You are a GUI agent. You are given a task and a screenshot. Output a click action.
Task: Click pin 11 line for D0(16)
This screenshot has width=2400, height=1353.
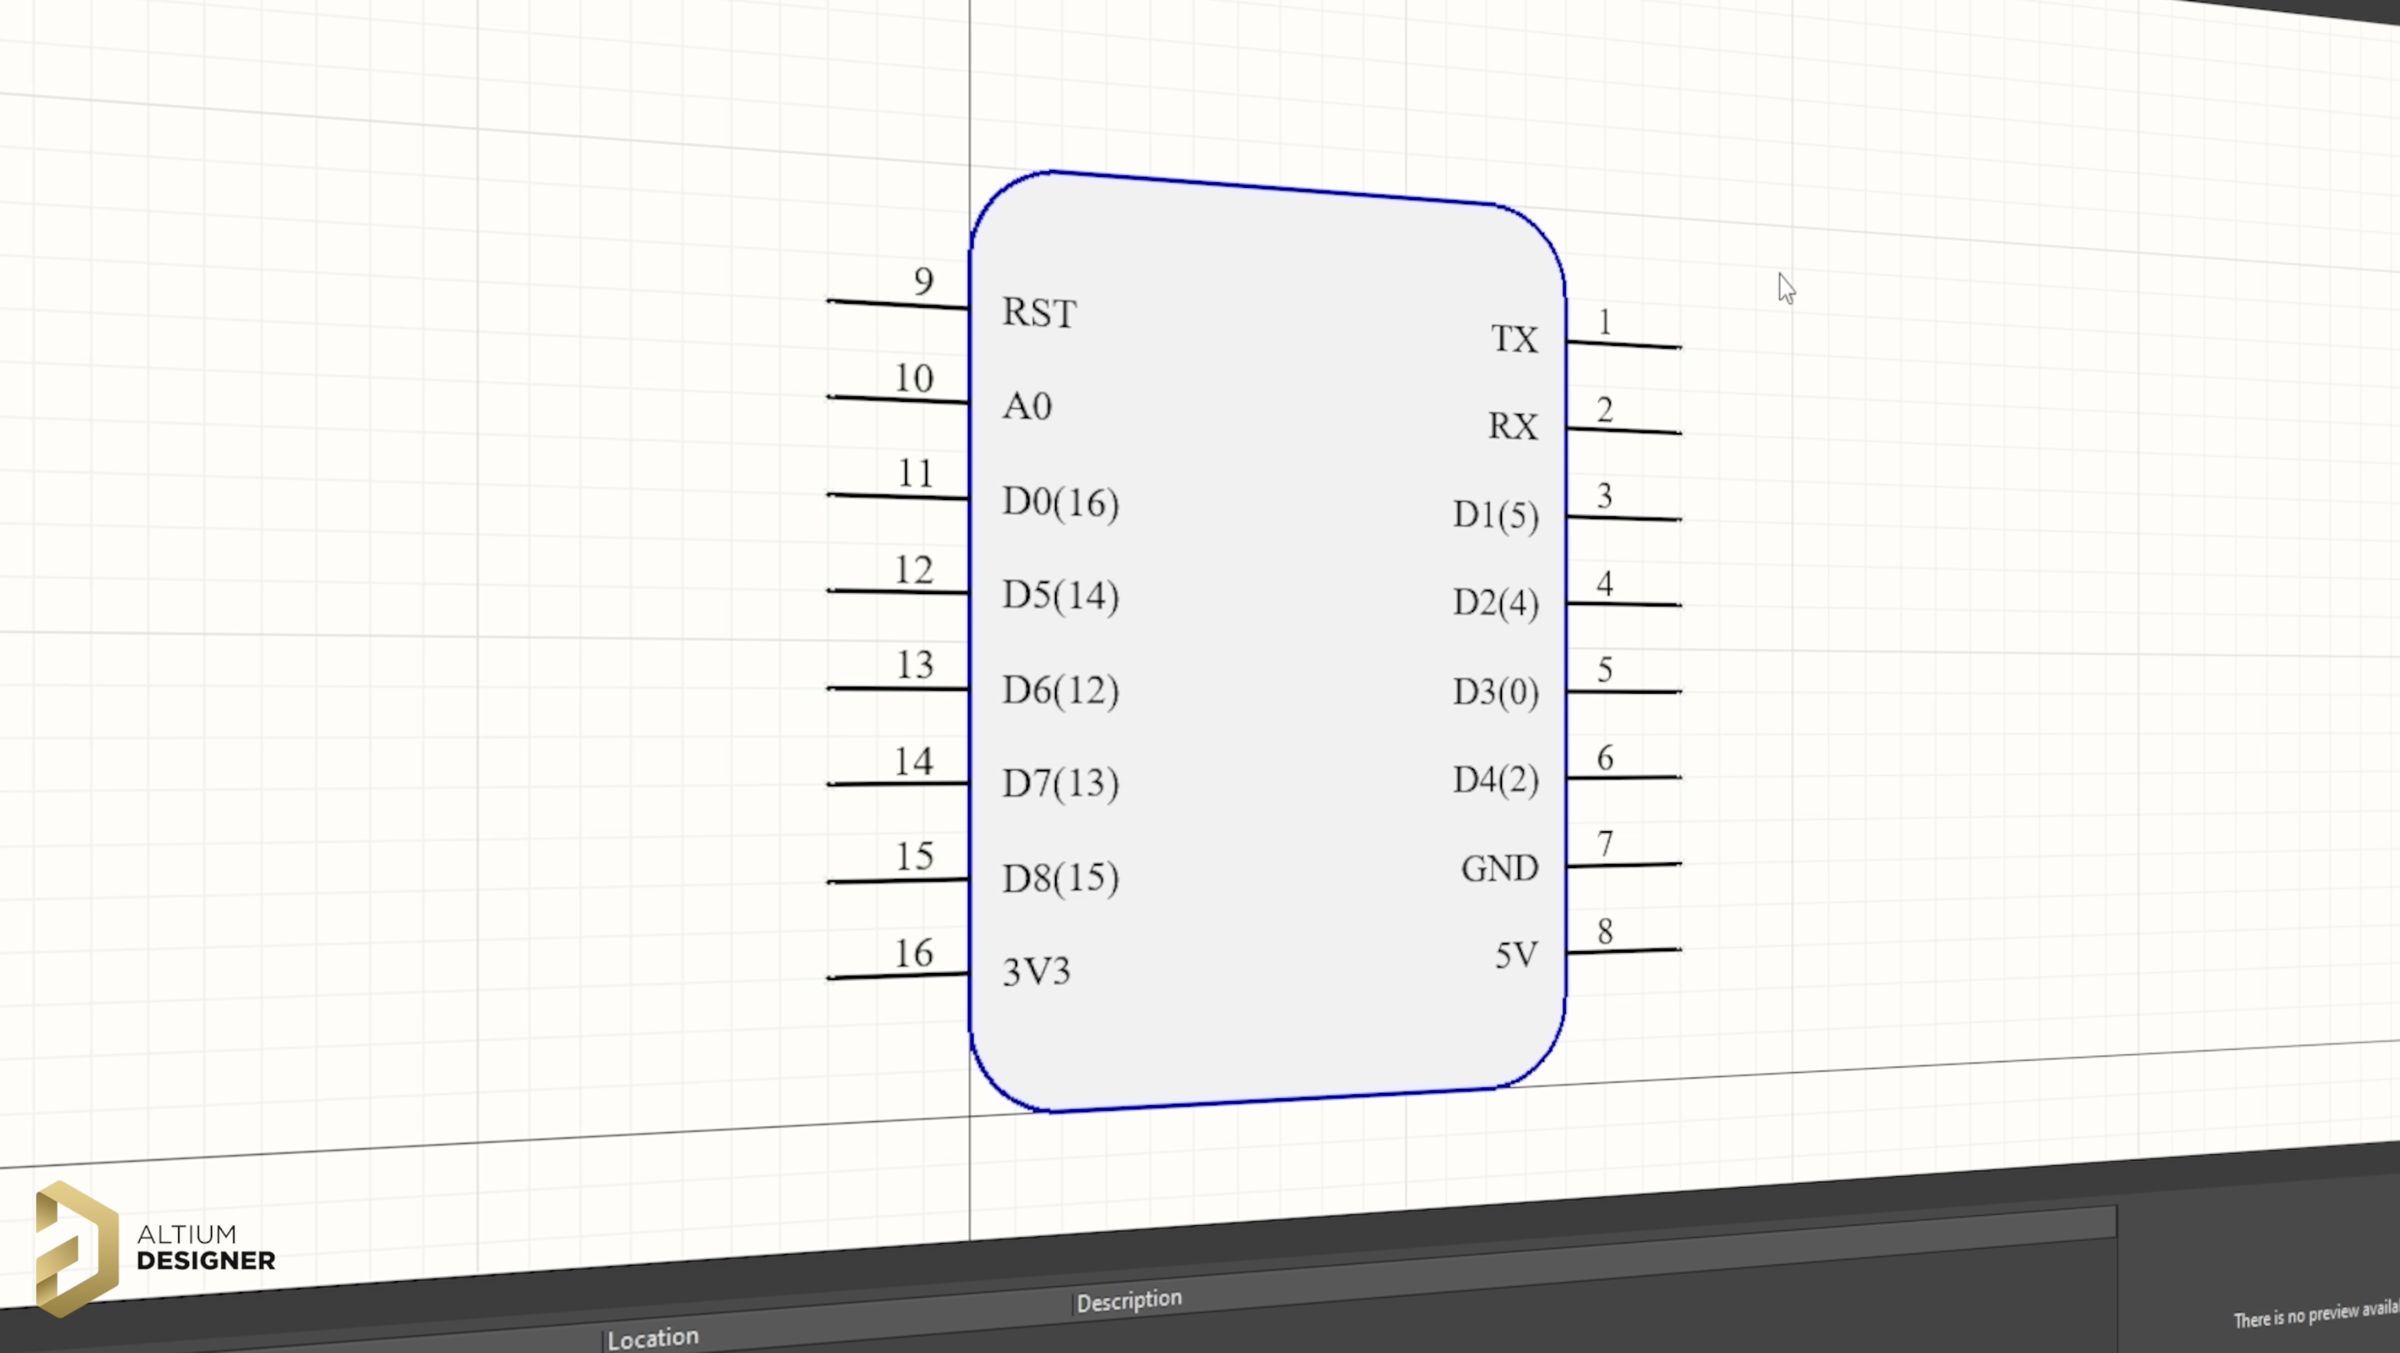point(897,496)
